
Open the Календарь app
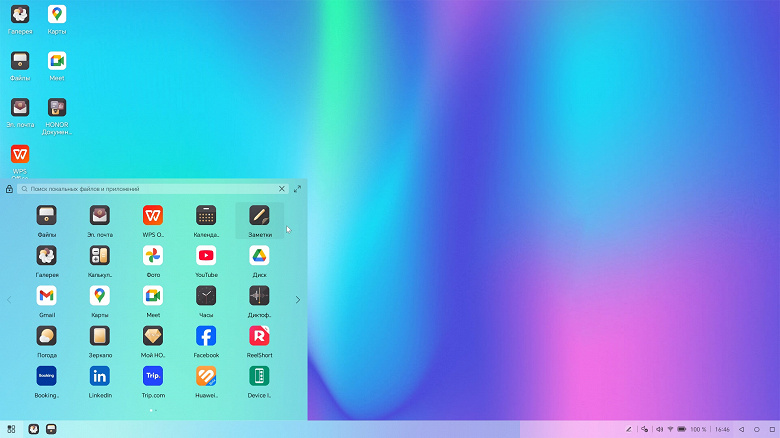click(206, 216)
